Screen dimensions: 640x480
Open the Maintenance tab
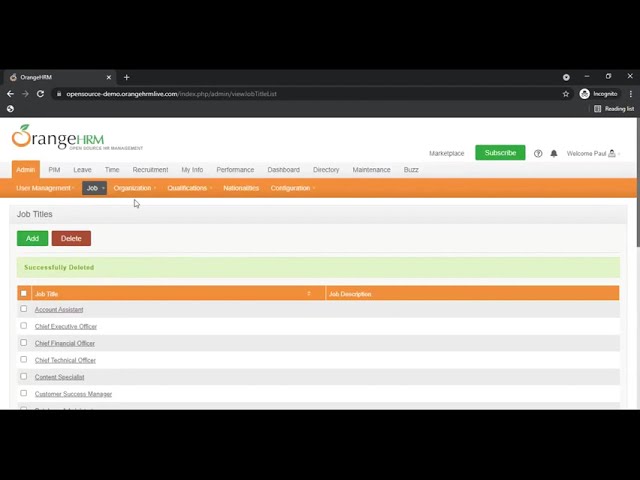[371, 170]
